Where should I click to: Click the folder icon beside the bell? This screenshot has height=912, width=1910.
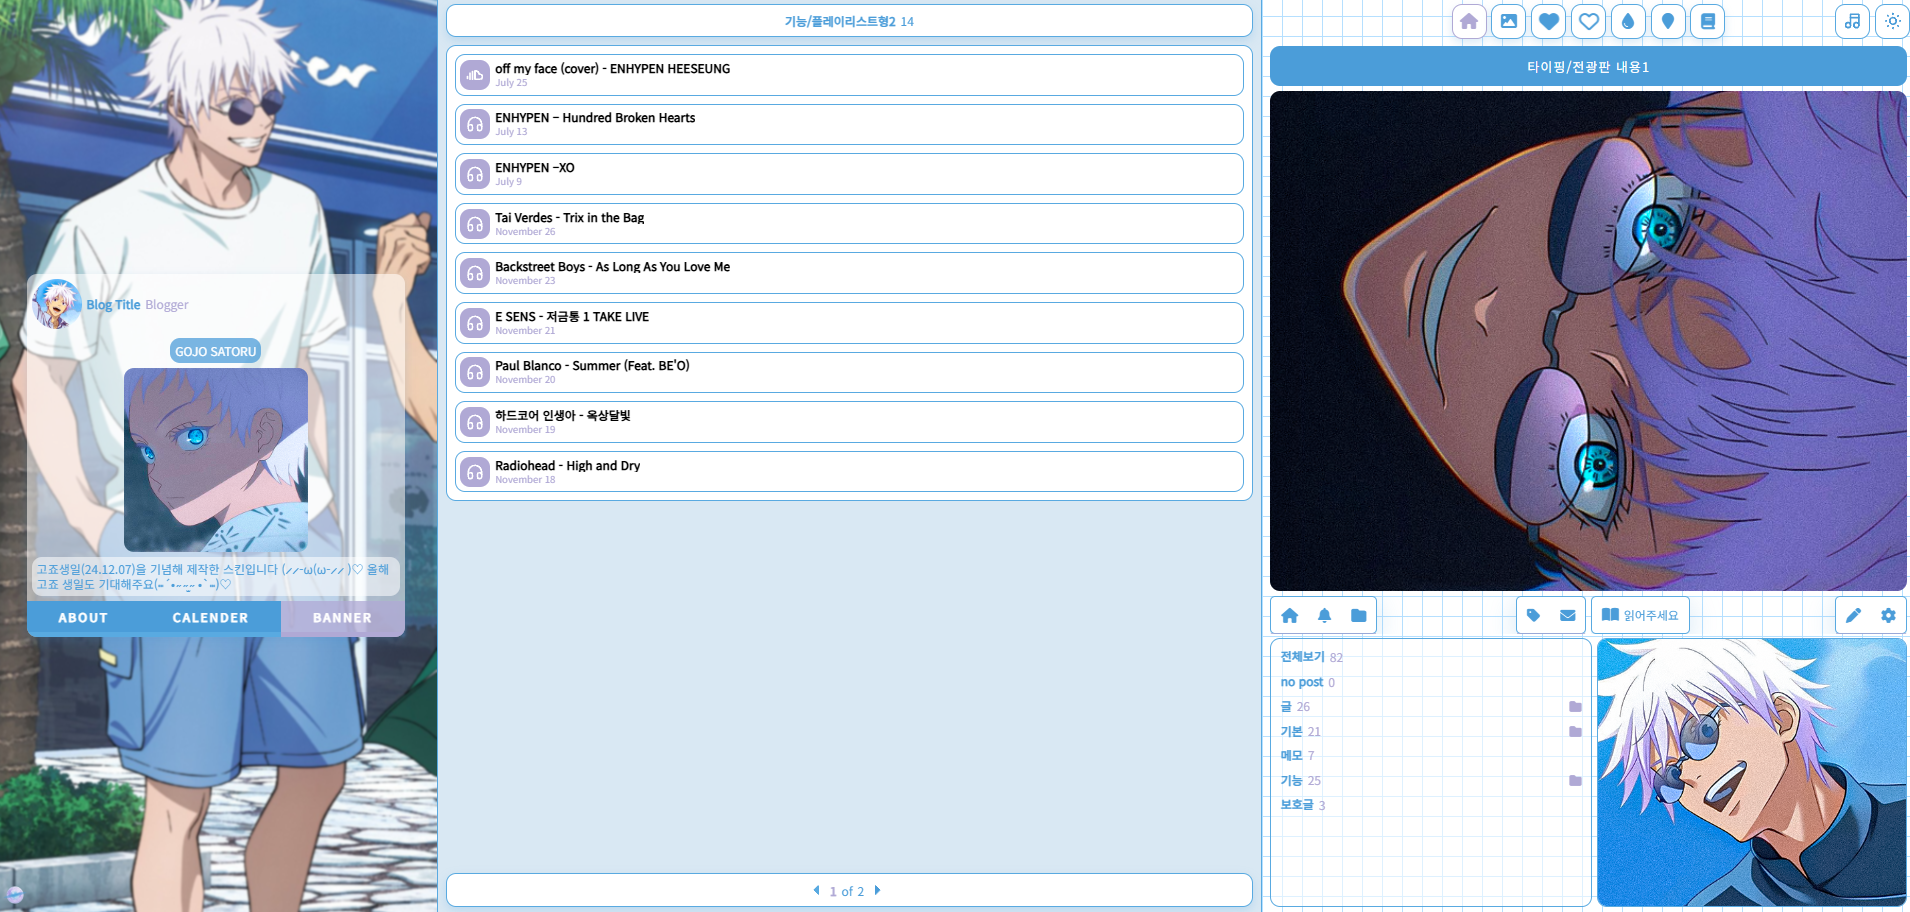point(1358,616)
